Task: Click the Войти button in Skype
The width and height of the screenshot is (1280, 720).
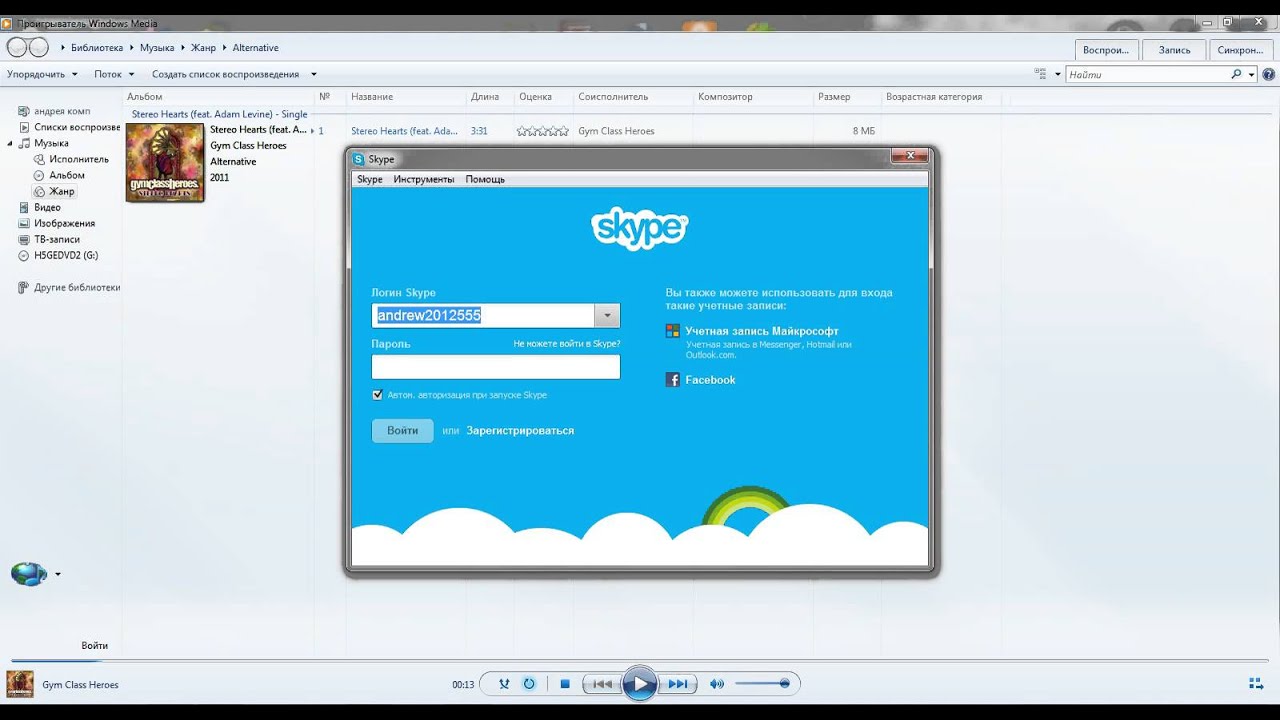Action: tap(403, 430)
